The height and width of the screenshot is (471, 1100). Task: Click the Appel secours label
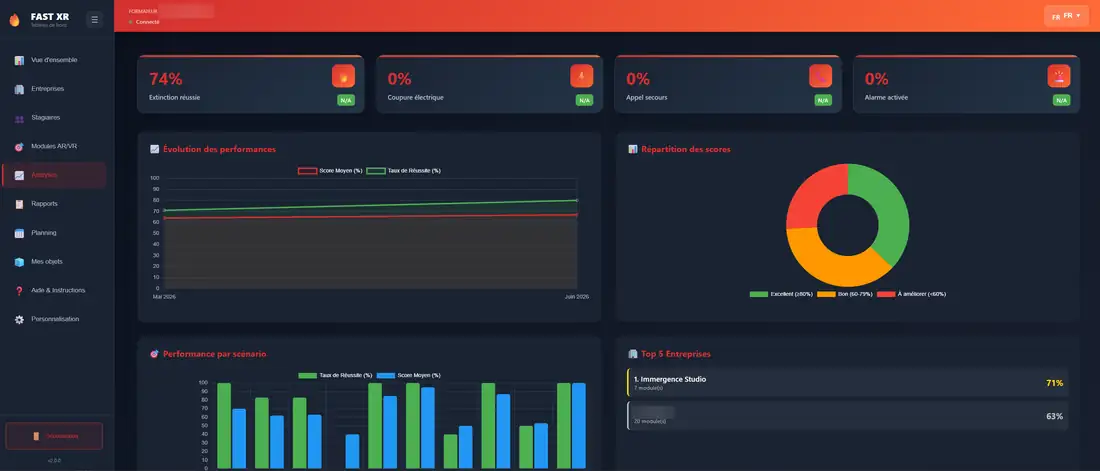pyautogui.click(x=646, y=98)
